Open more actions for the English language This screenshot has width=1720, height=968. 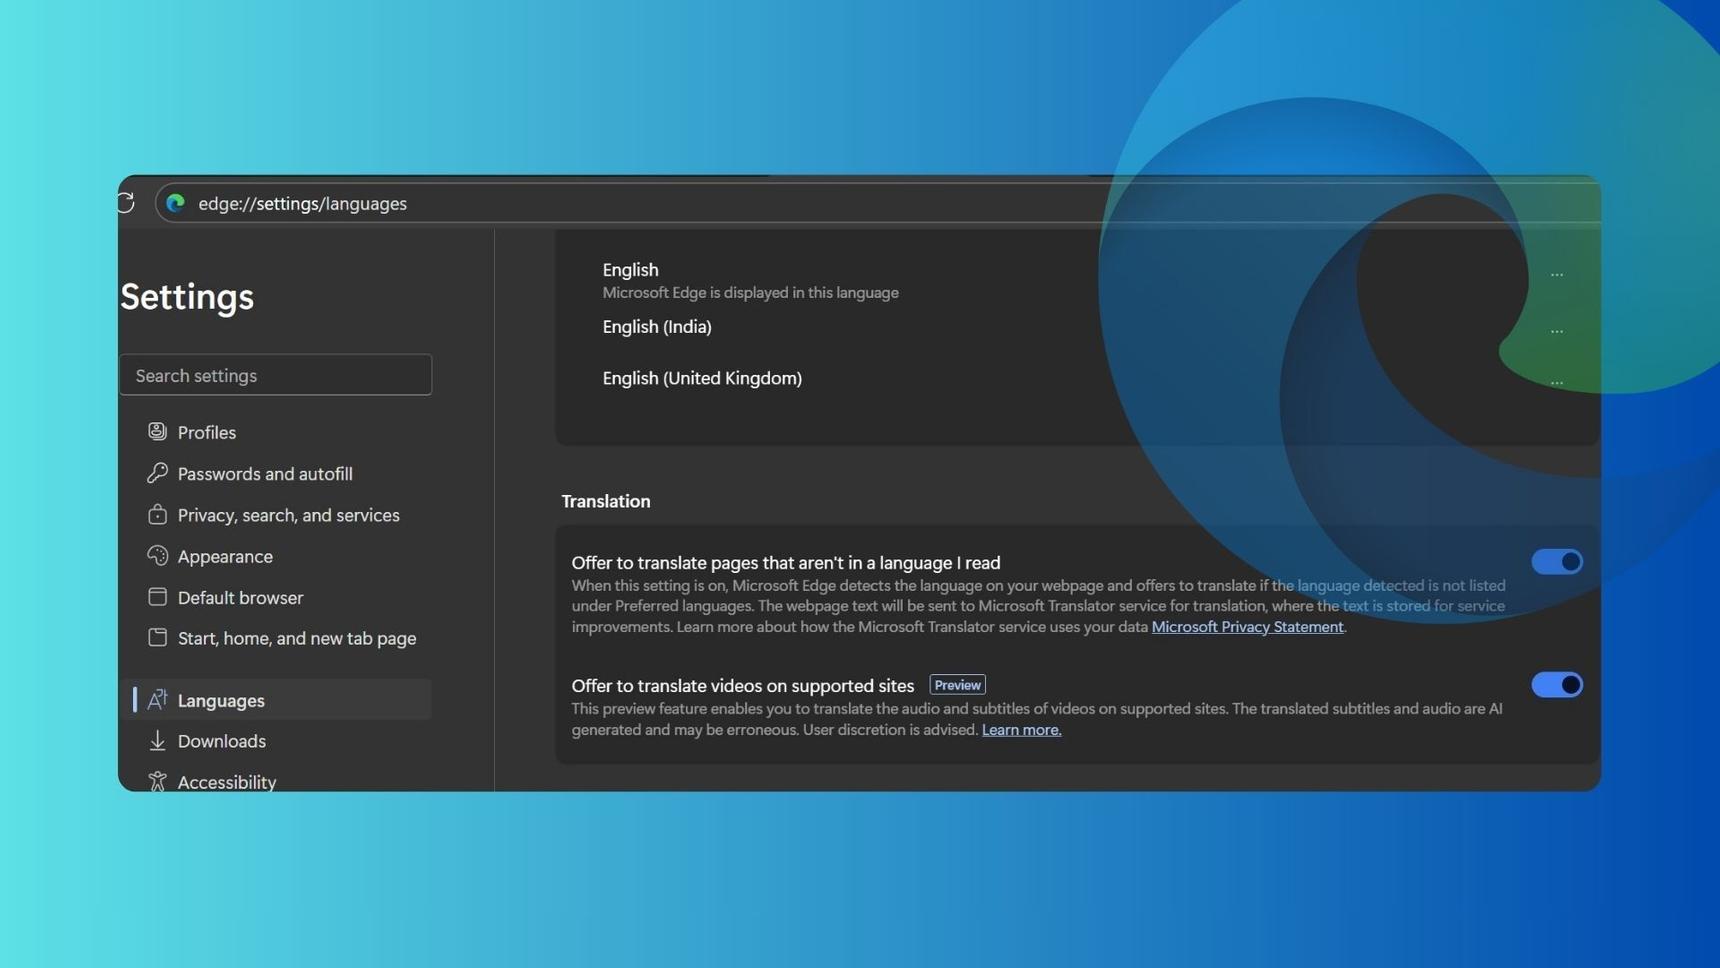tap(1557, 273)
